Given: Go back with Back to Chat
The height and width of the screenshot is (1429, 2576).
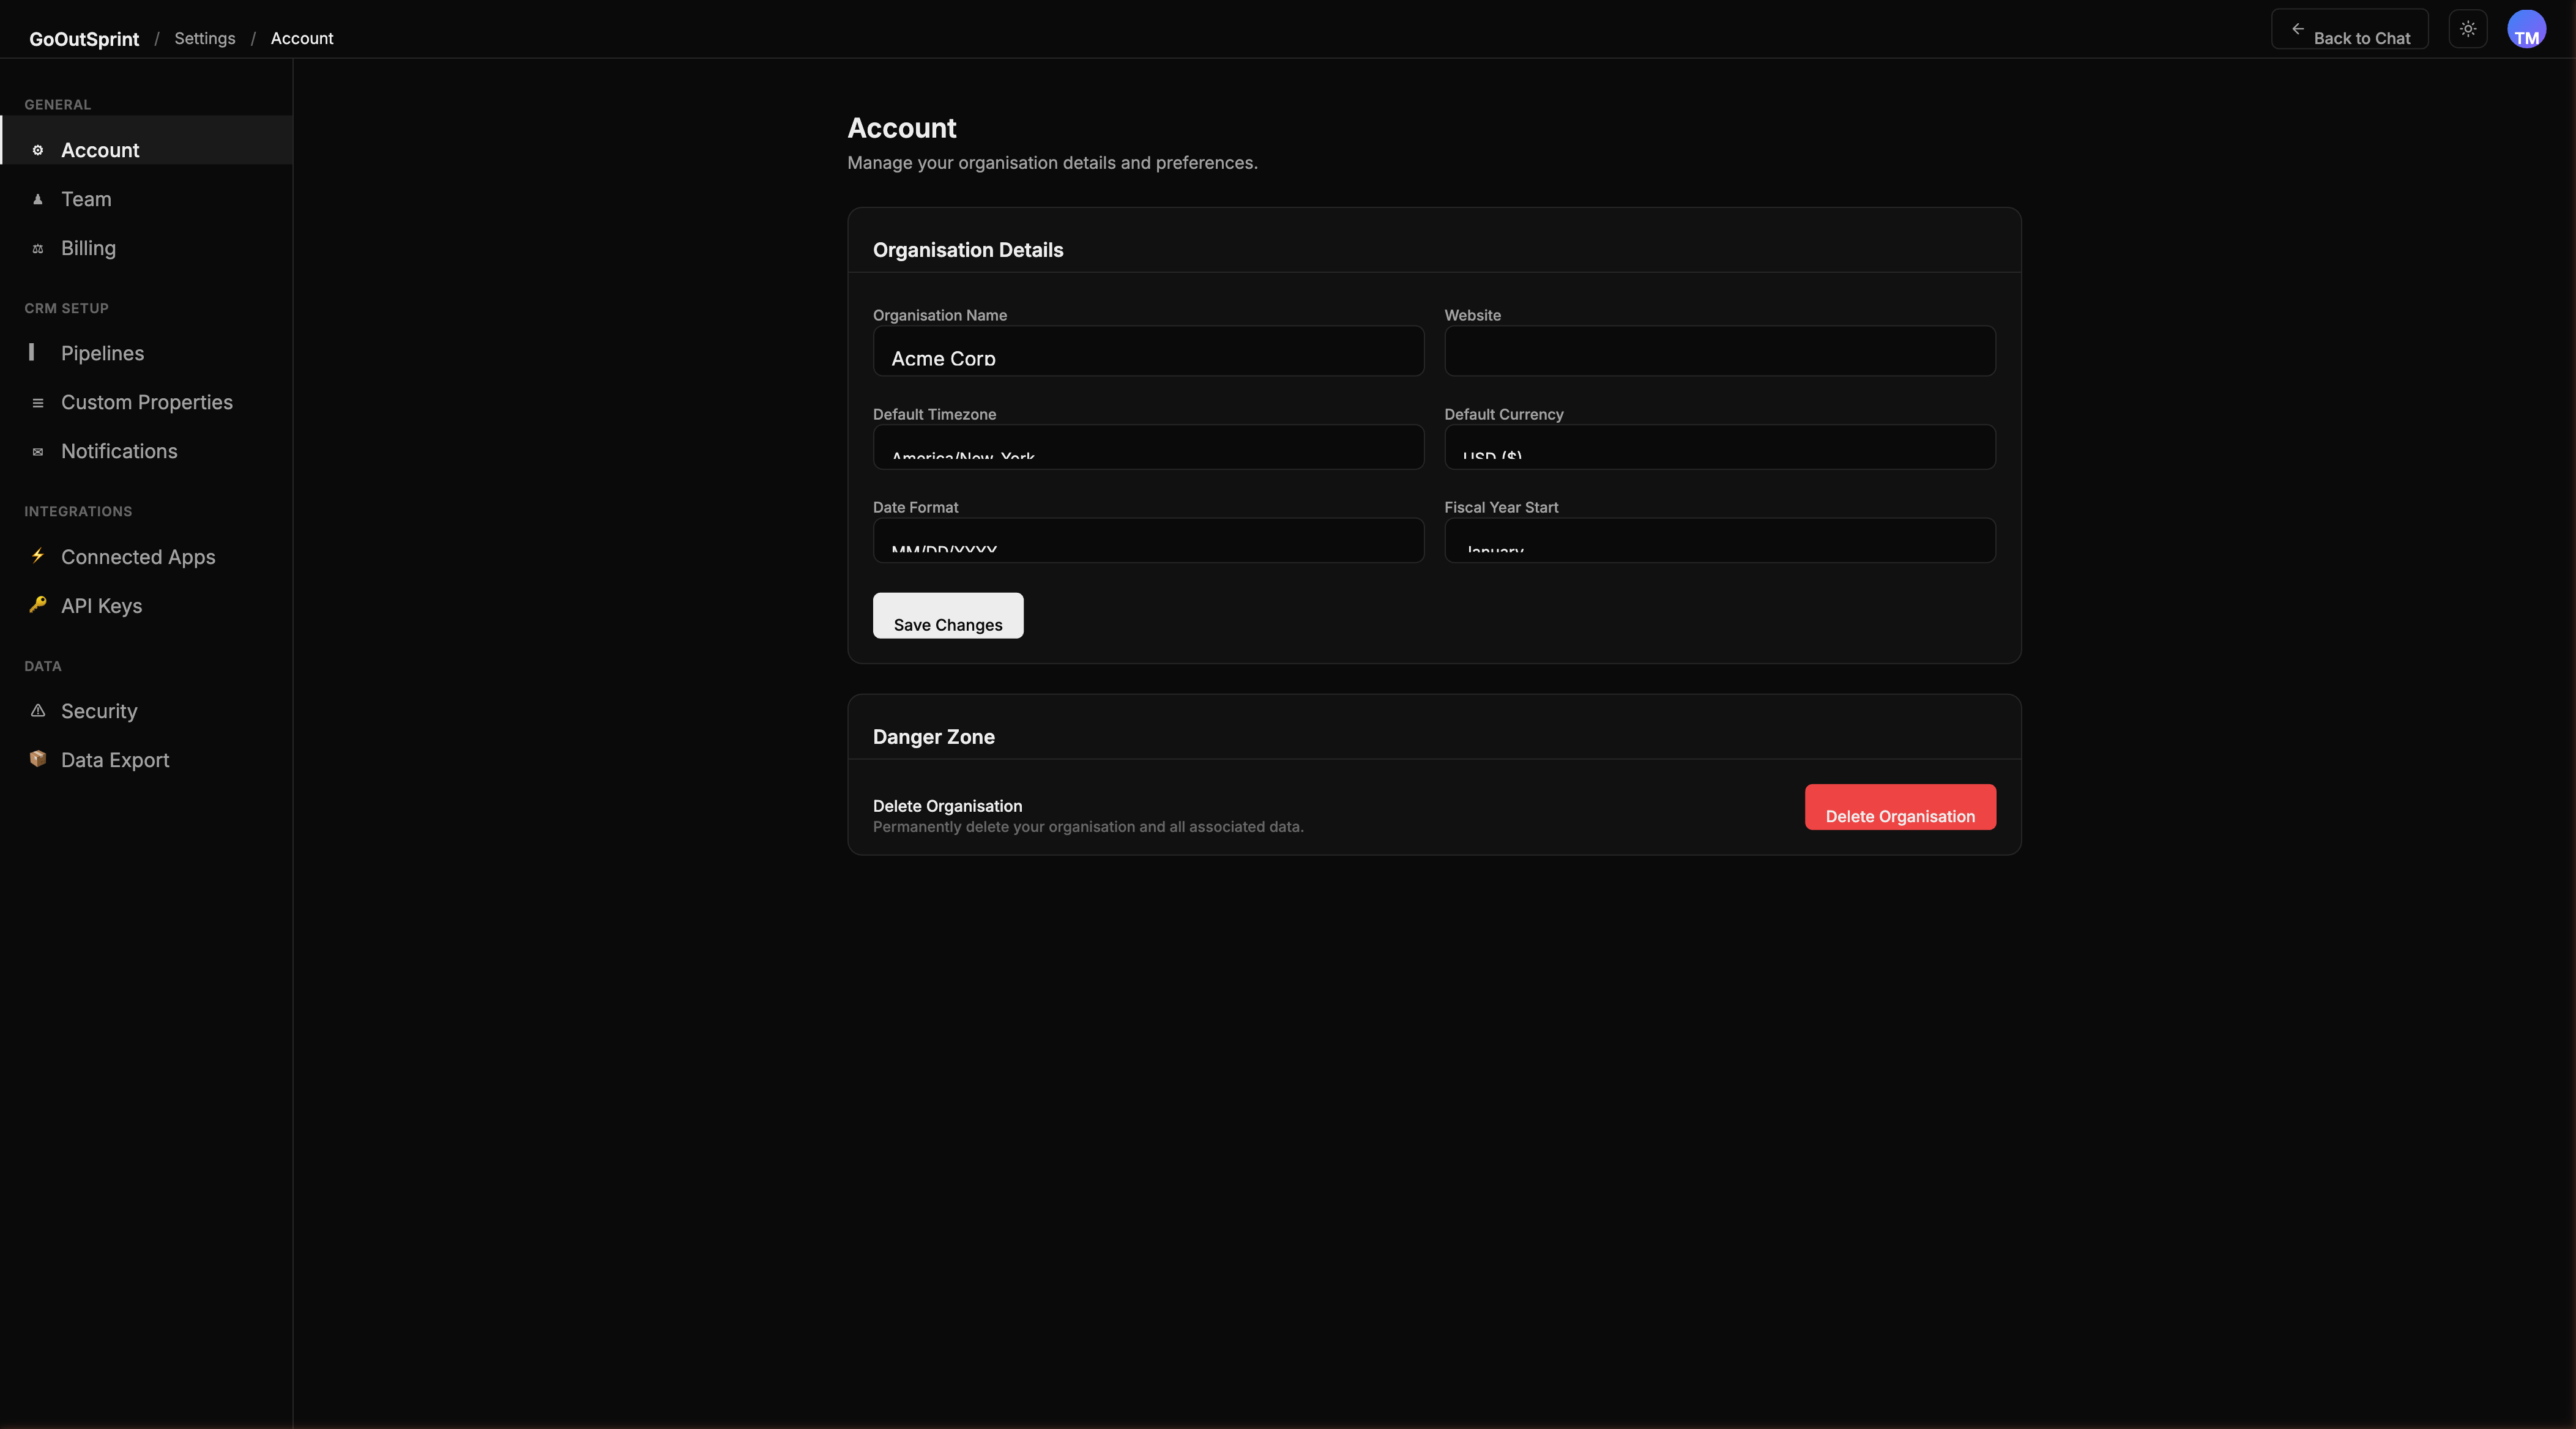Looking at the screenshot, I should tap(2349, 30).
